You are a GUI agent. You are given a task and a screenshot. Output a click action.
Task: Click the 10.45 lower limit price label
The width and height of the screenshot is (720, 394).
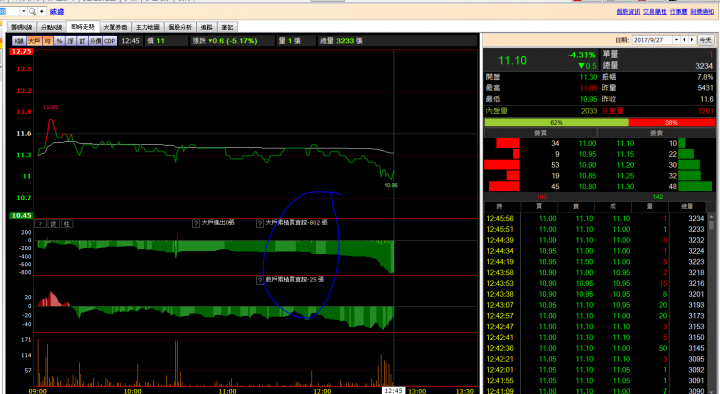21,215
